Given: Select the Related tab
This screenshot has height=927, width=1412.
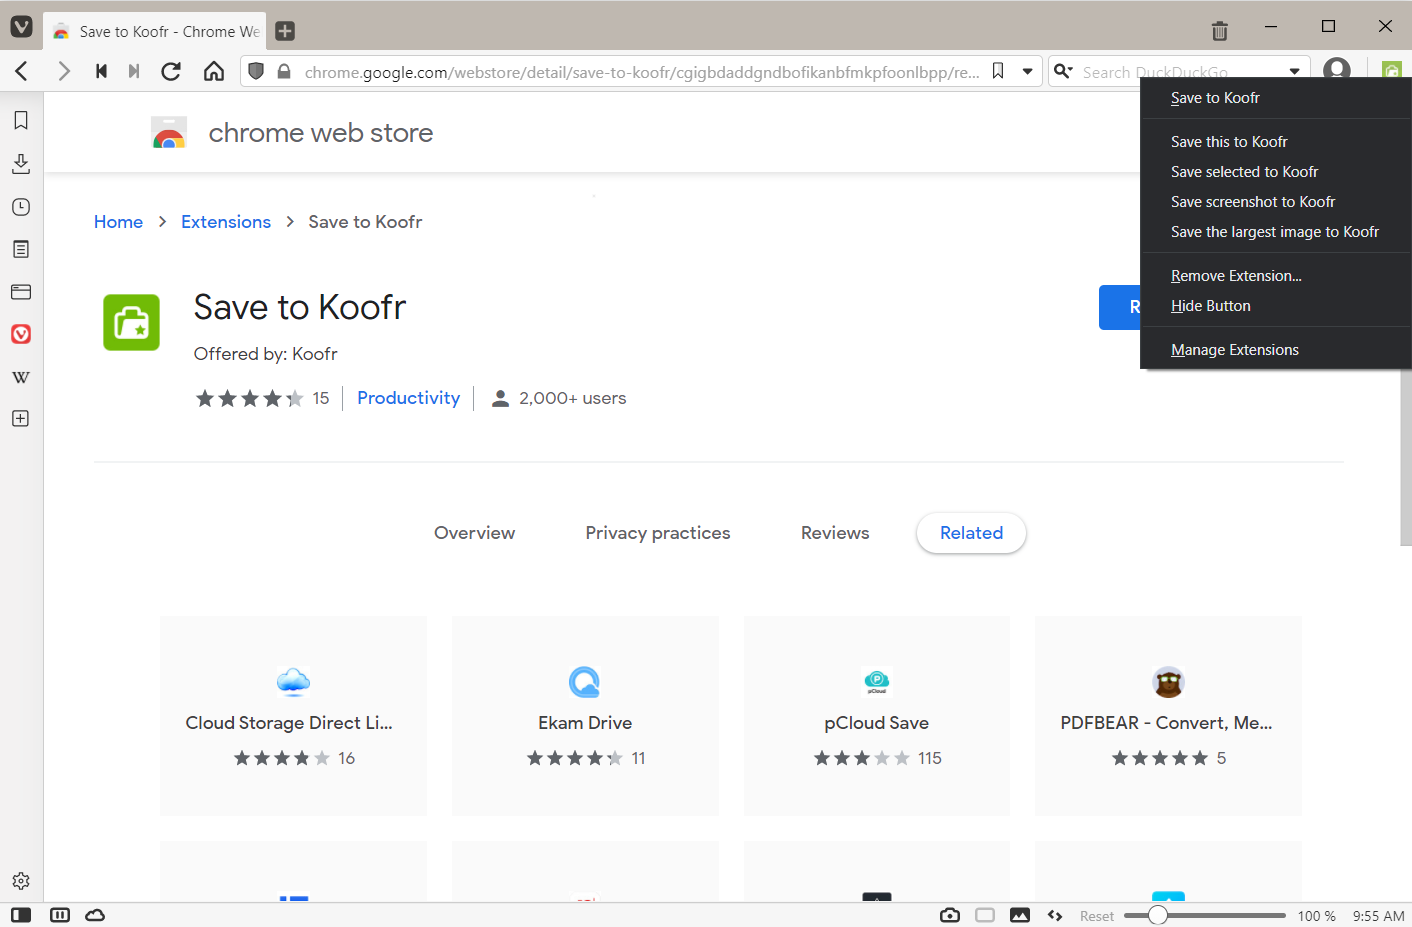Looking at the screenshot, I should 971,533.
